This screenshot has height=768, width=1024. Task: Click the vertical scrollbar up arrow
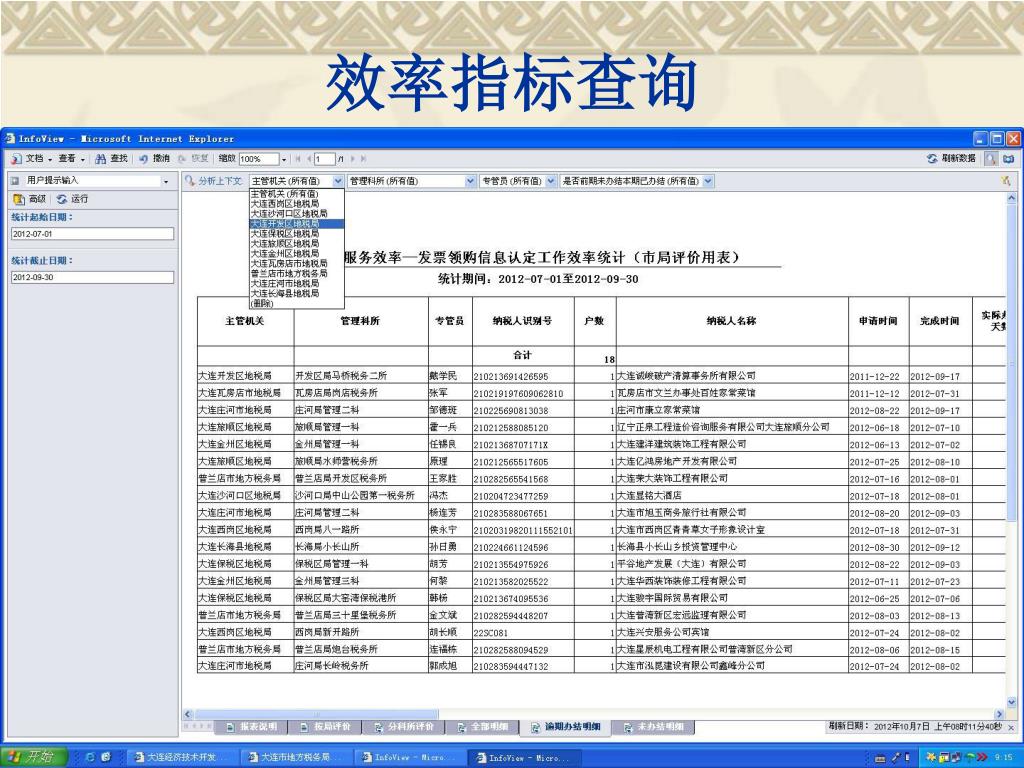tap(1012, 197)
